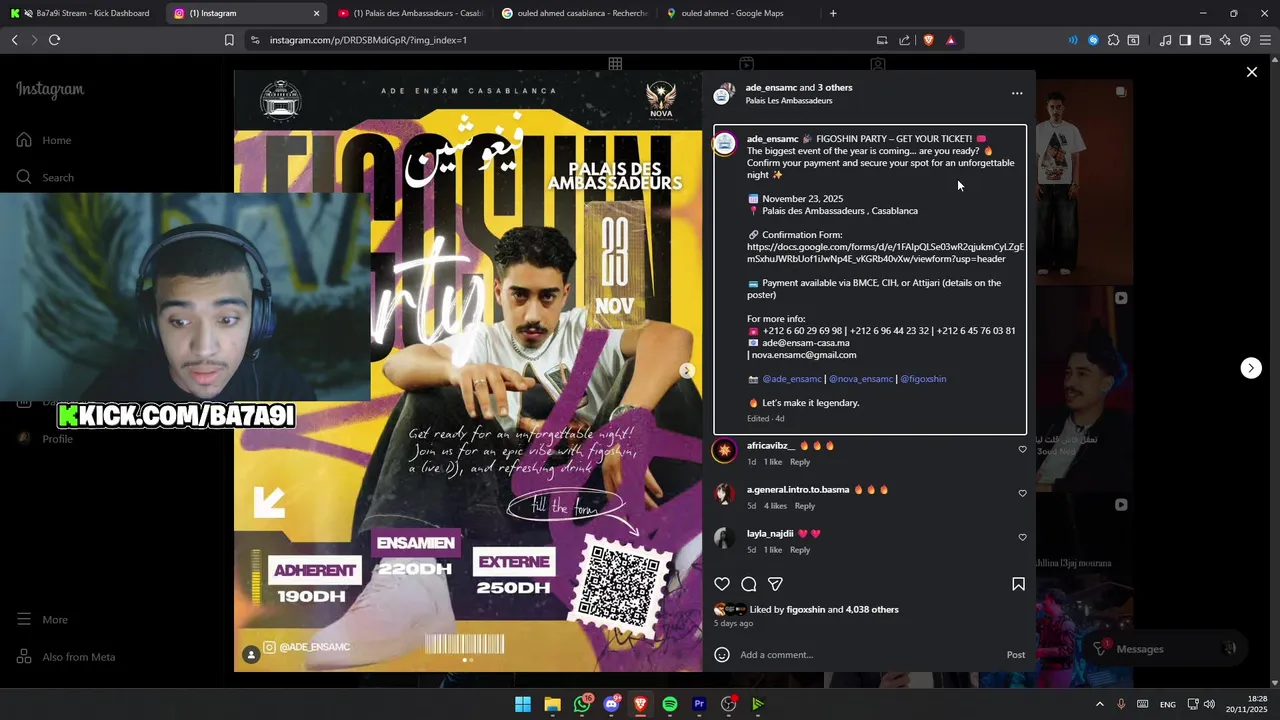Share the post with the send icon
This screenshot has height=720, width=1280.
[x=775, y=584]
